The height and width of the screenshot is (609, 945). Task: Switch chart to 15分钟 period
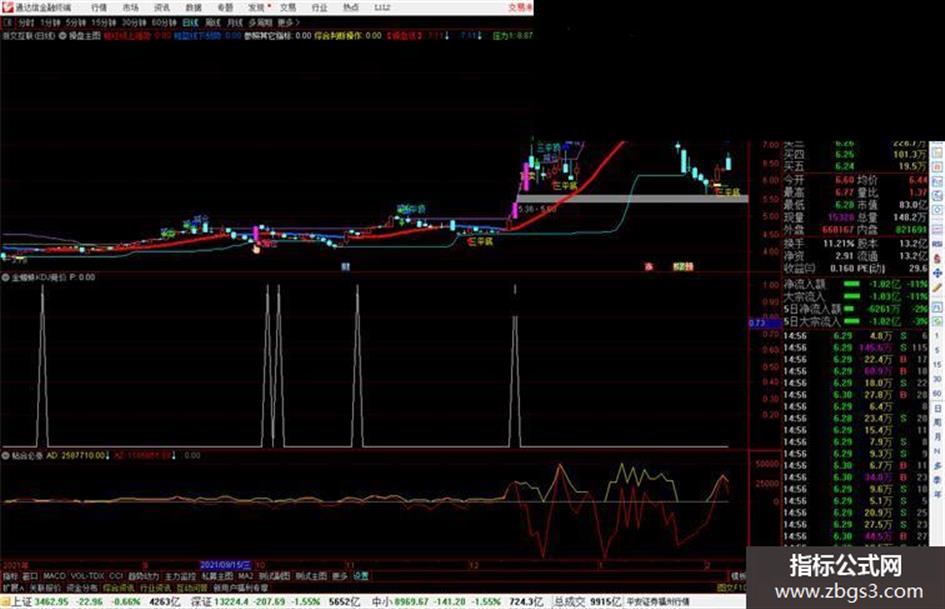pos(104,22)
